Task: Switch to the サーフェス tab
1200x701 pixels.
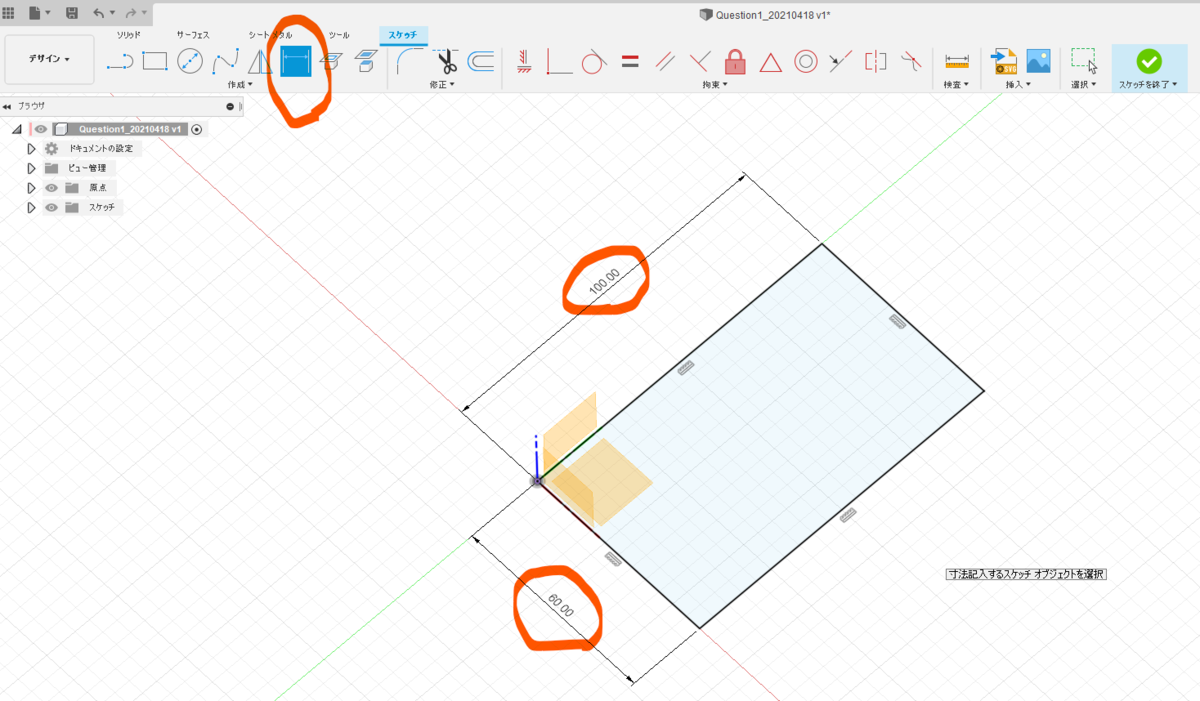Action: click(x=193, y=35)
